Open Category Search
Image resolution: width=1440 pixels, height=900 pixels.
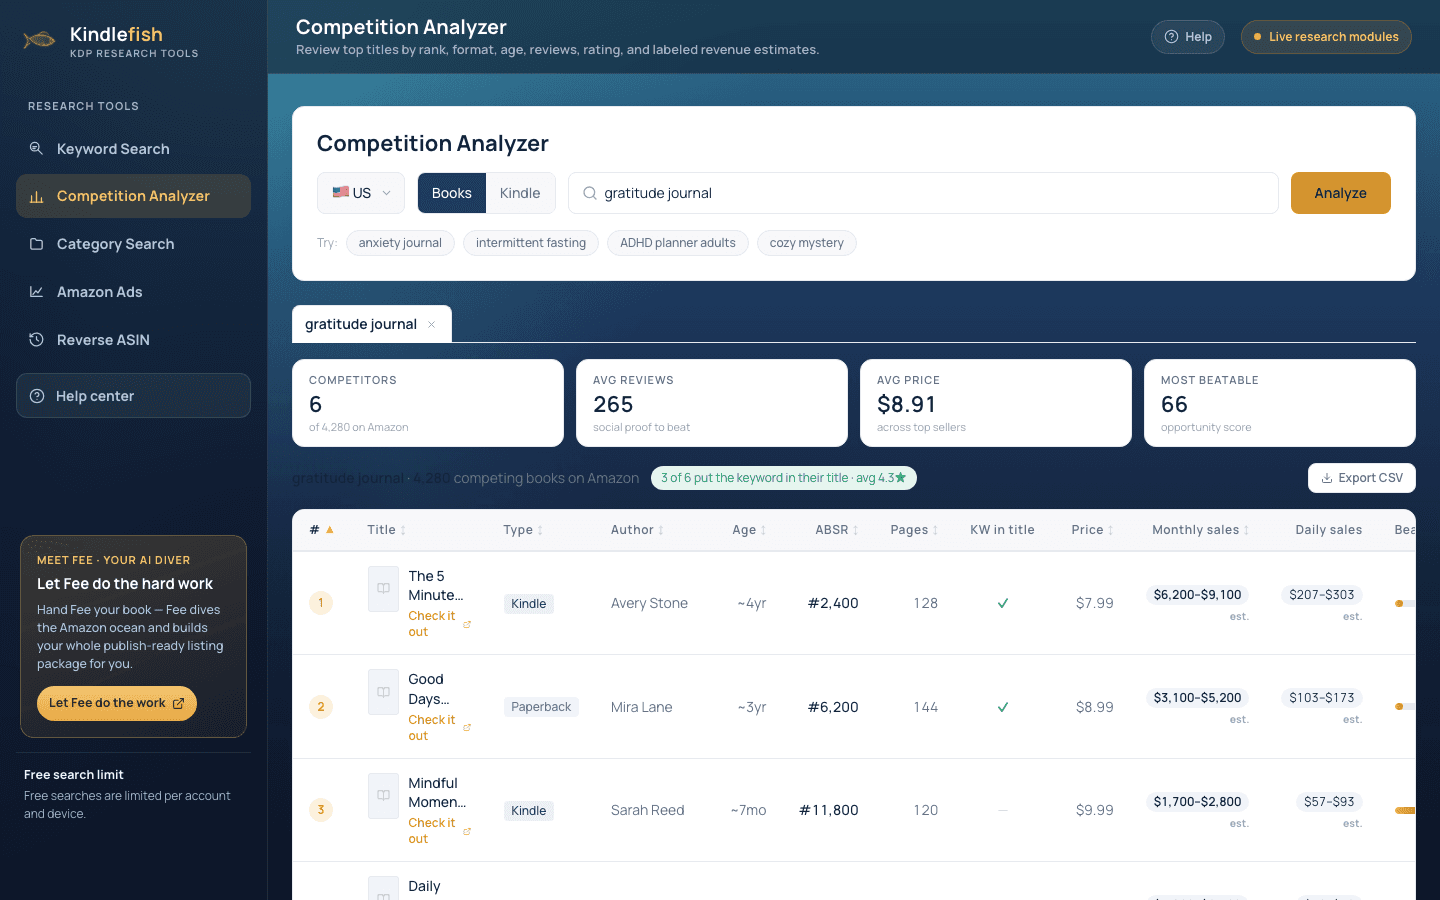tap(133, 244)
